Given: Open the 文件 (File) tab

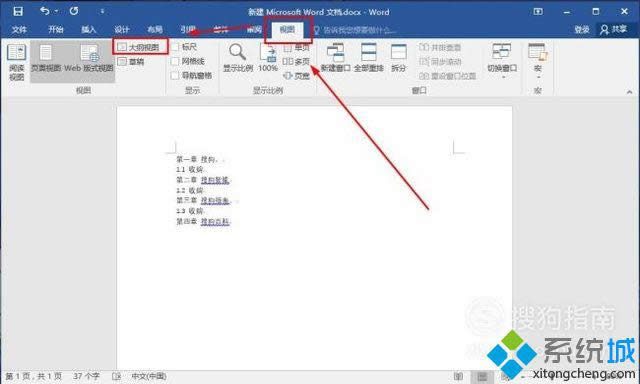Looking at the screenshot, I should pos(19,29).
